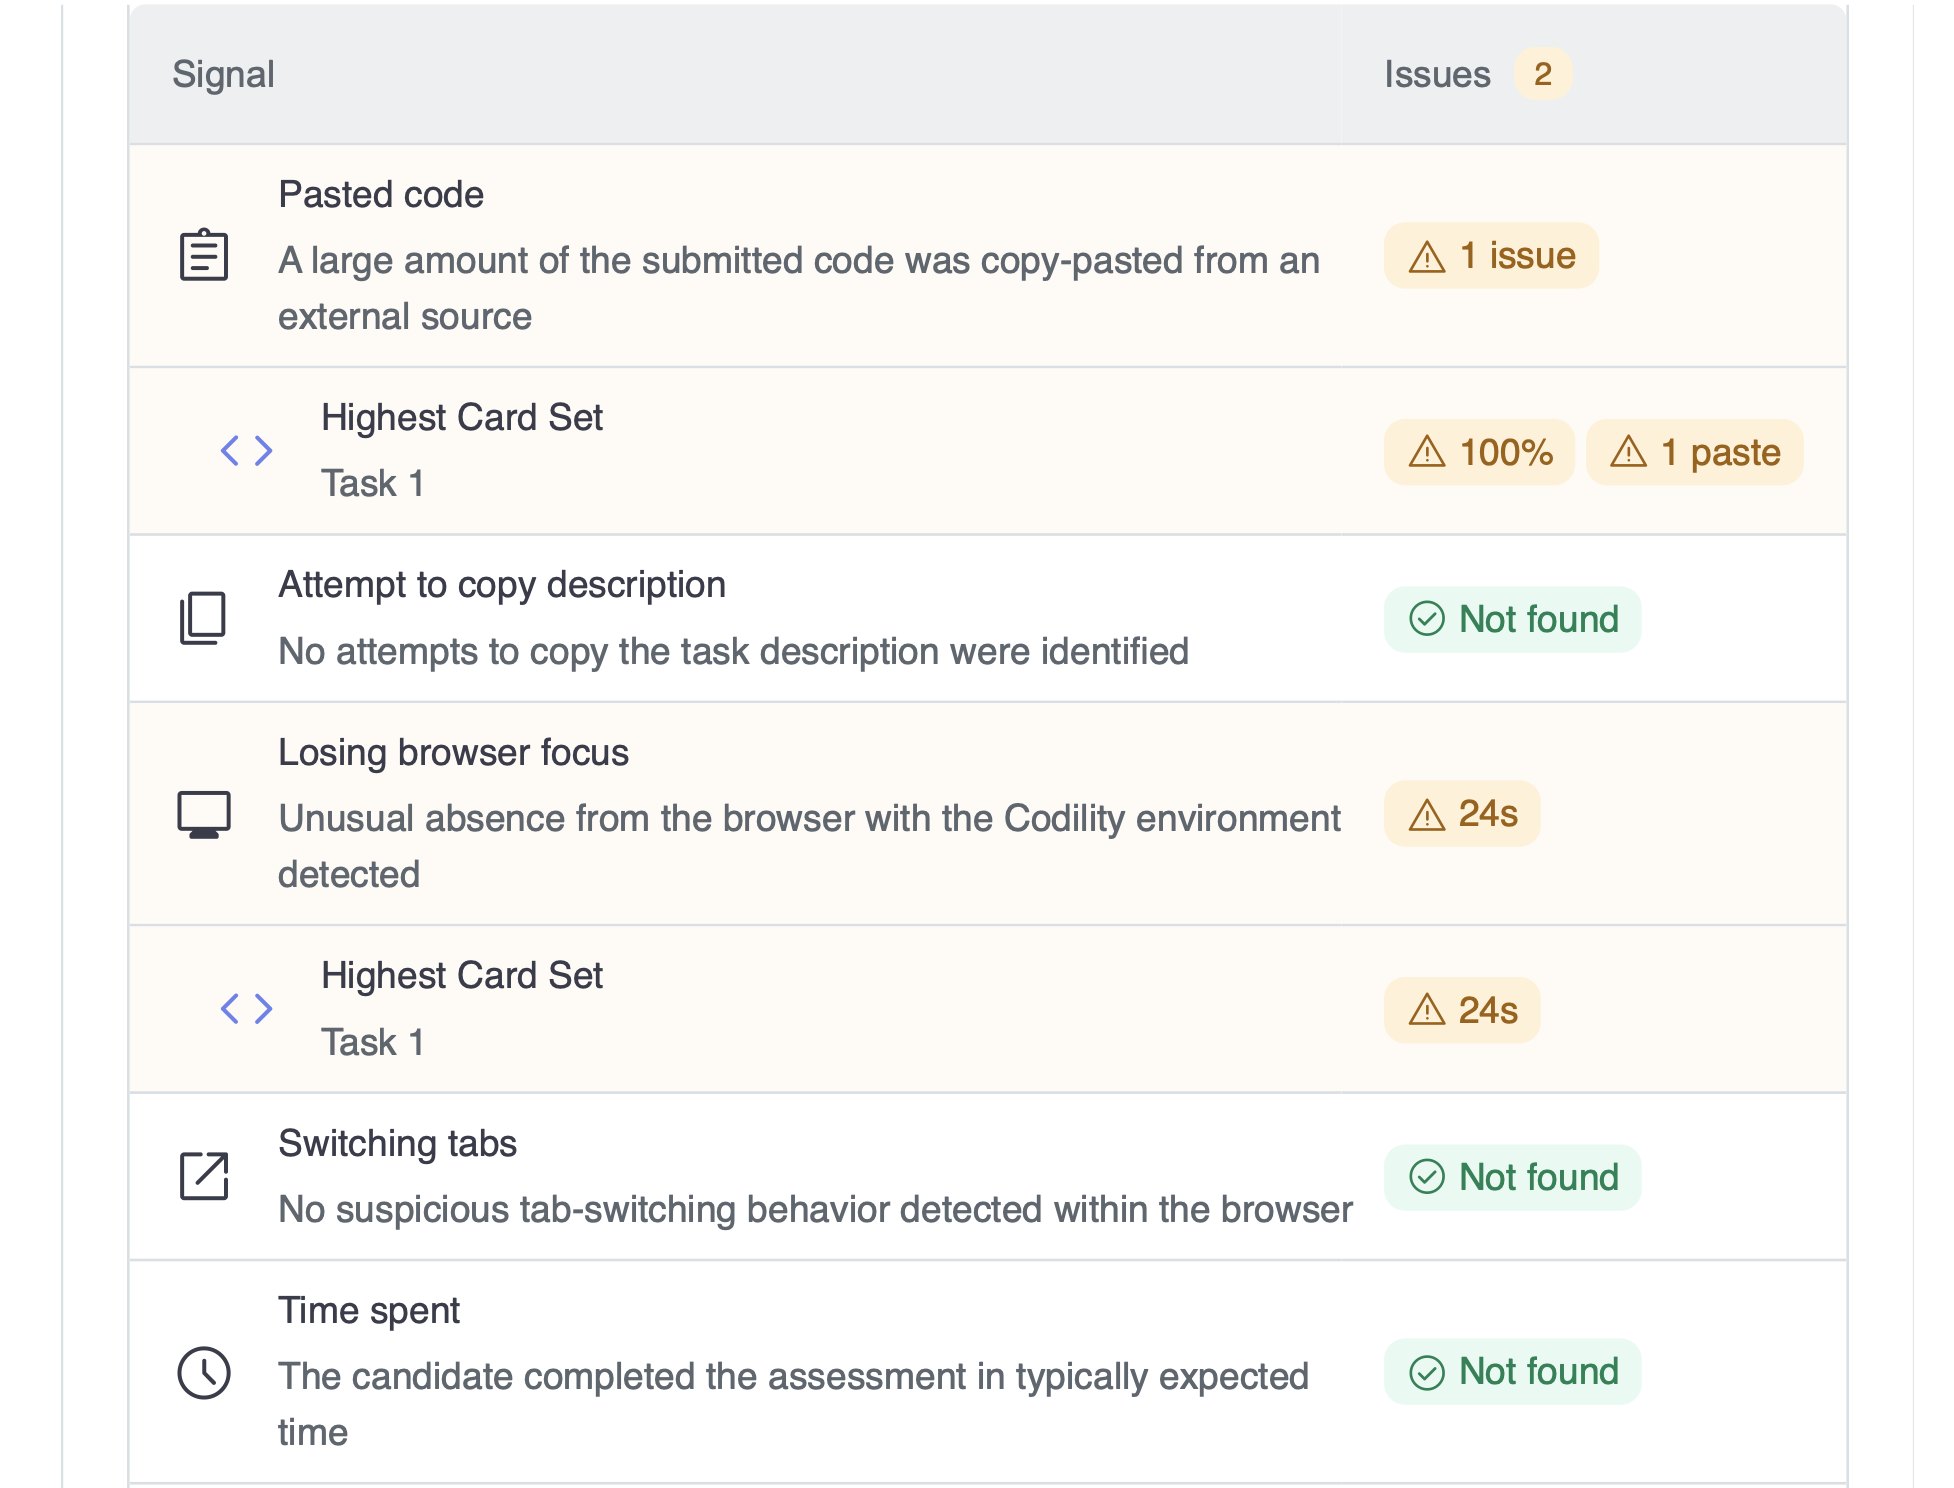Click the code brackets icon in second Highest Card Set row
1954x1488 pixels.
click(246, 1008)
